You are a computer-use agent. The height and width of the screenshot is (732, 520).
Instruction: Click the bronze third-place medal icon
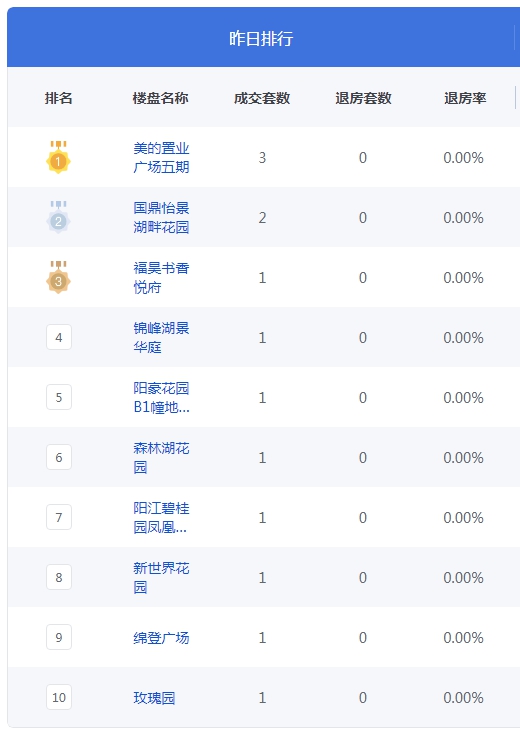click(x=58, y=277)
